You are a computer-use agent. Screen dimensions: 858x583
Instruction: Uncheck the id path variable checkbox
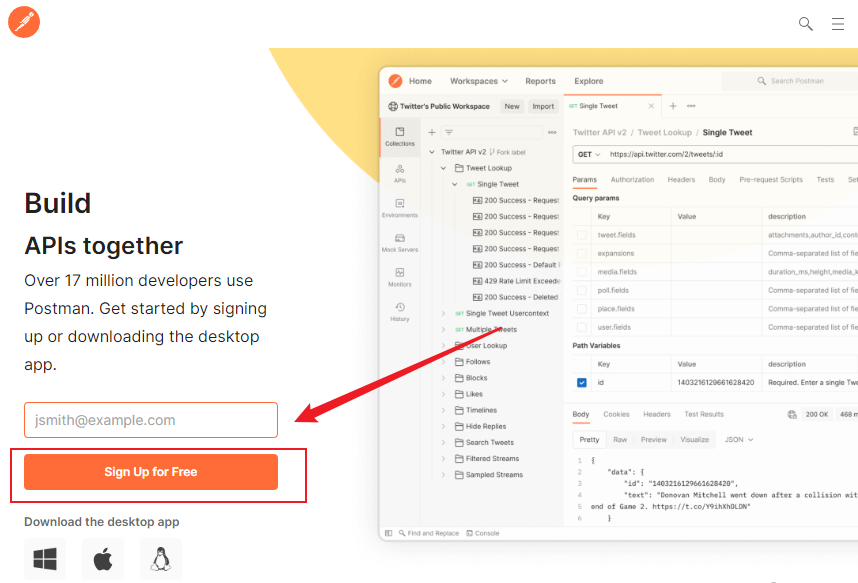[582, 383]
